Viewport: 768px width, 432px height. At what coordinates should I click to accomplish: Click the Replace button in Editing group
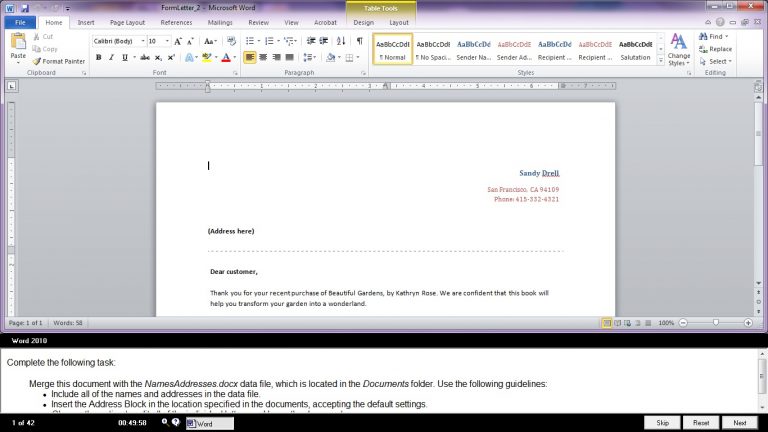click(x=715, y=49)
